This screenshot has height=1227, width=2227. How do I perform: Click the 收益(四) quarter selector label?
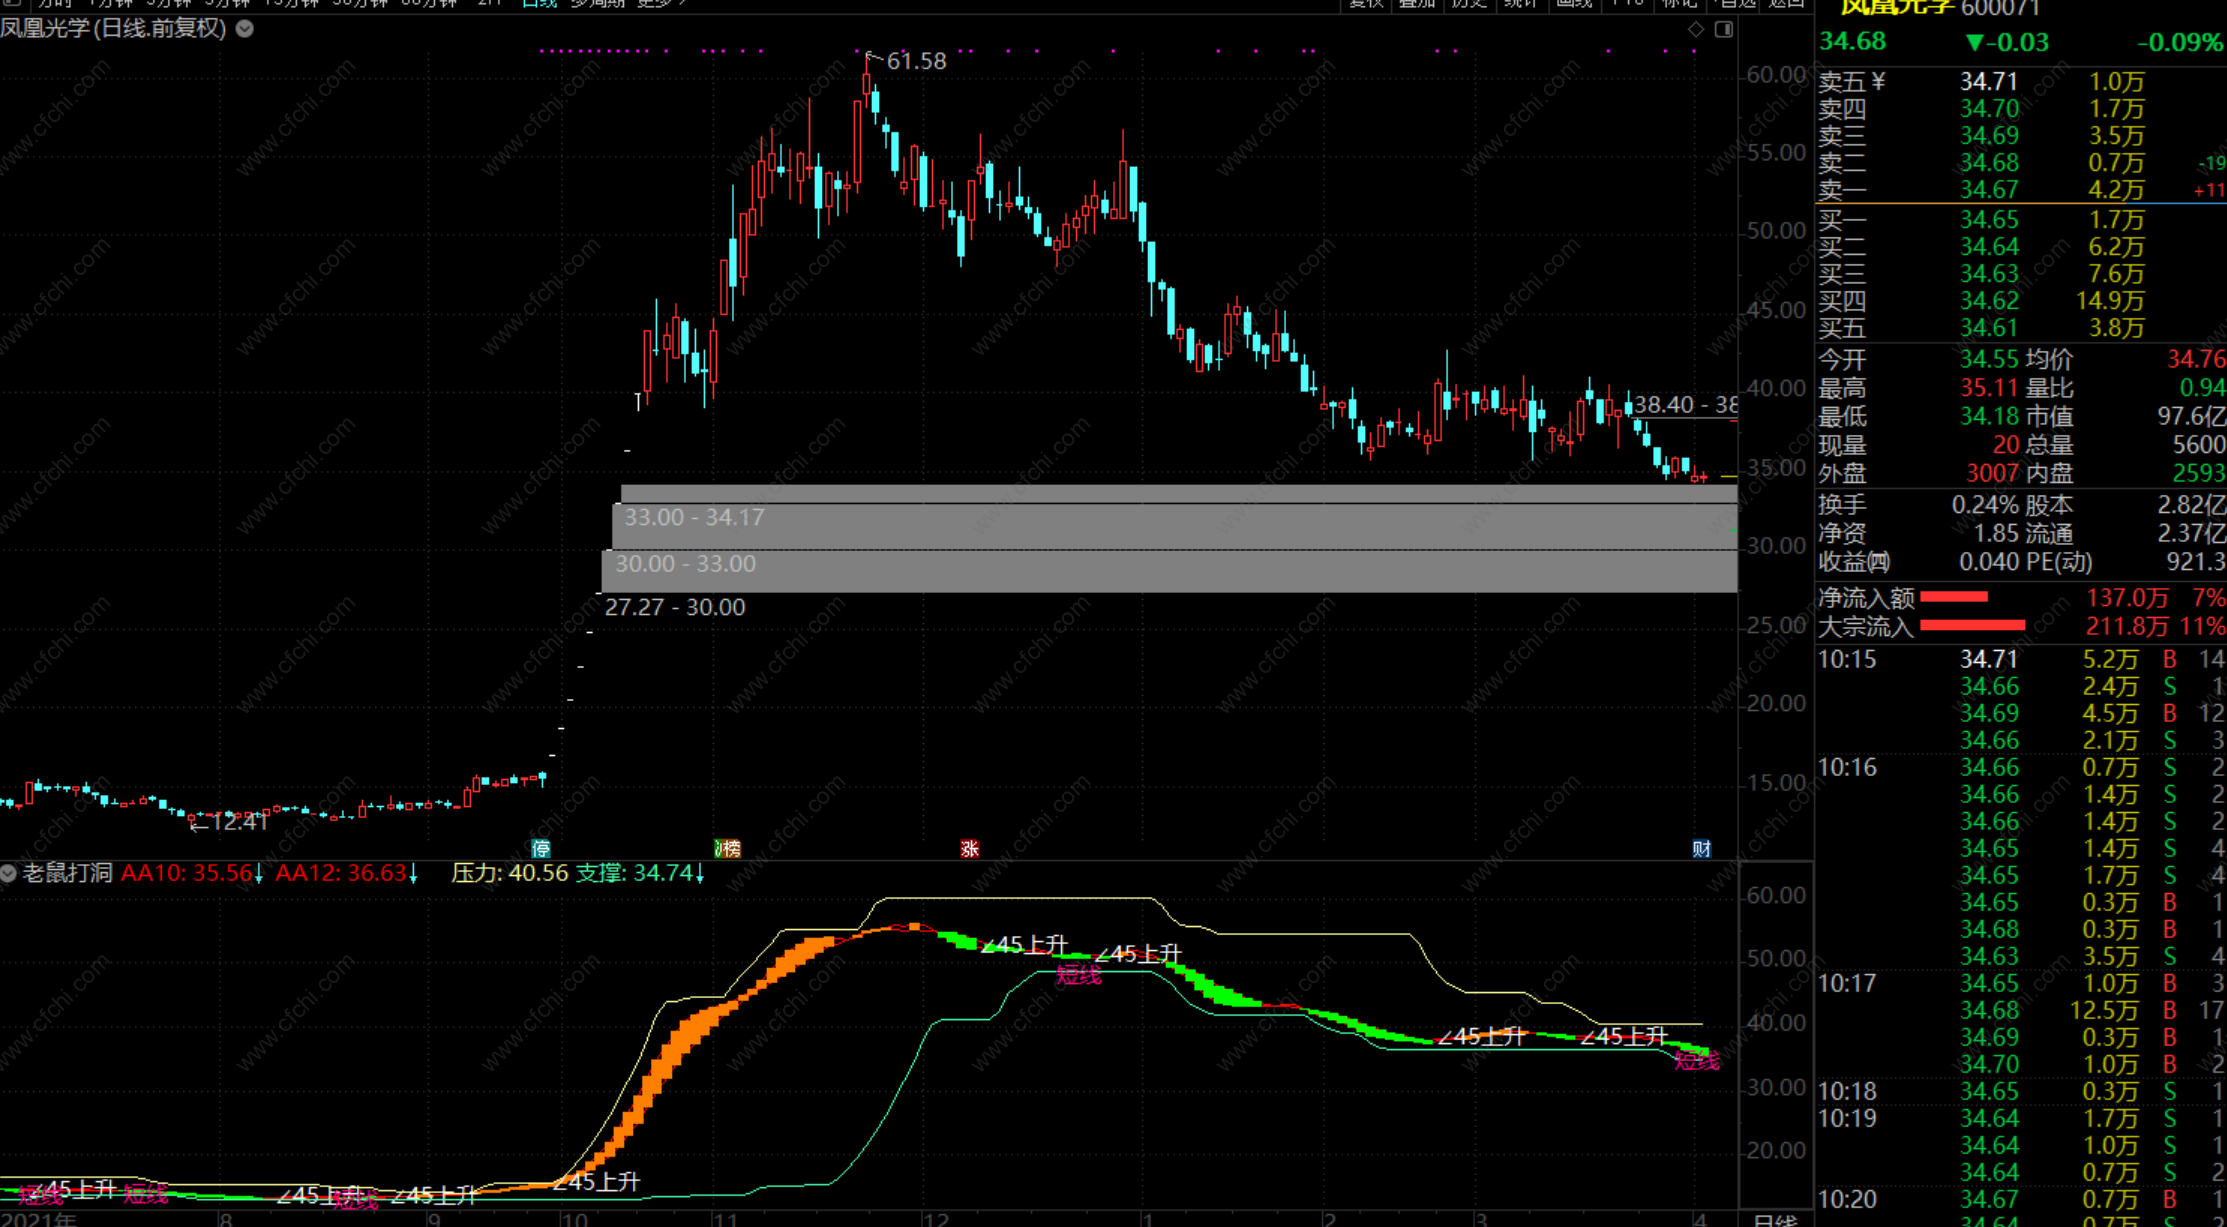pyautogui.click(x=1854, y=562)
